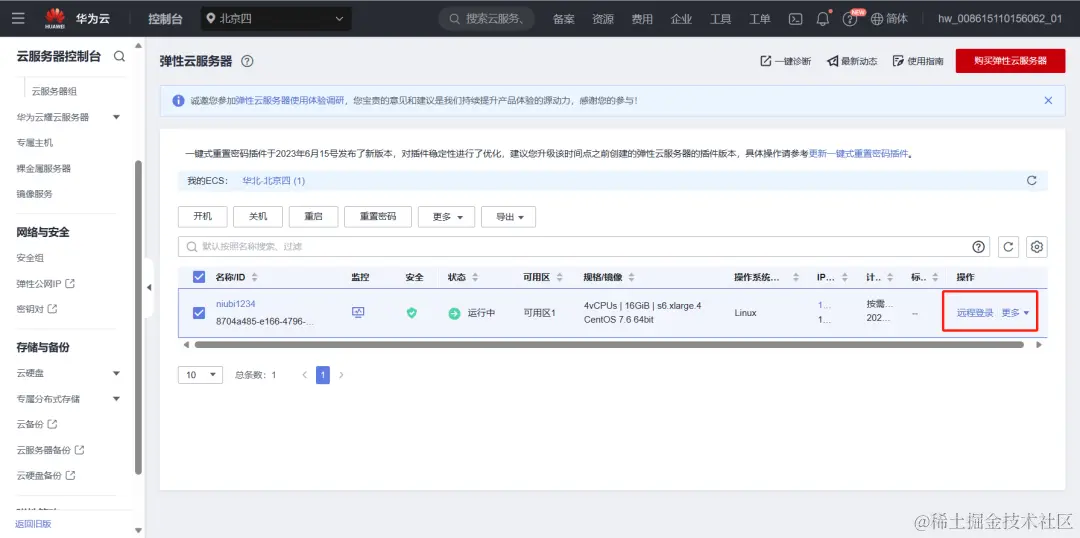Open the notifications bell
1080x538 pixels.
pyautogui.click(x=822, y=19)
